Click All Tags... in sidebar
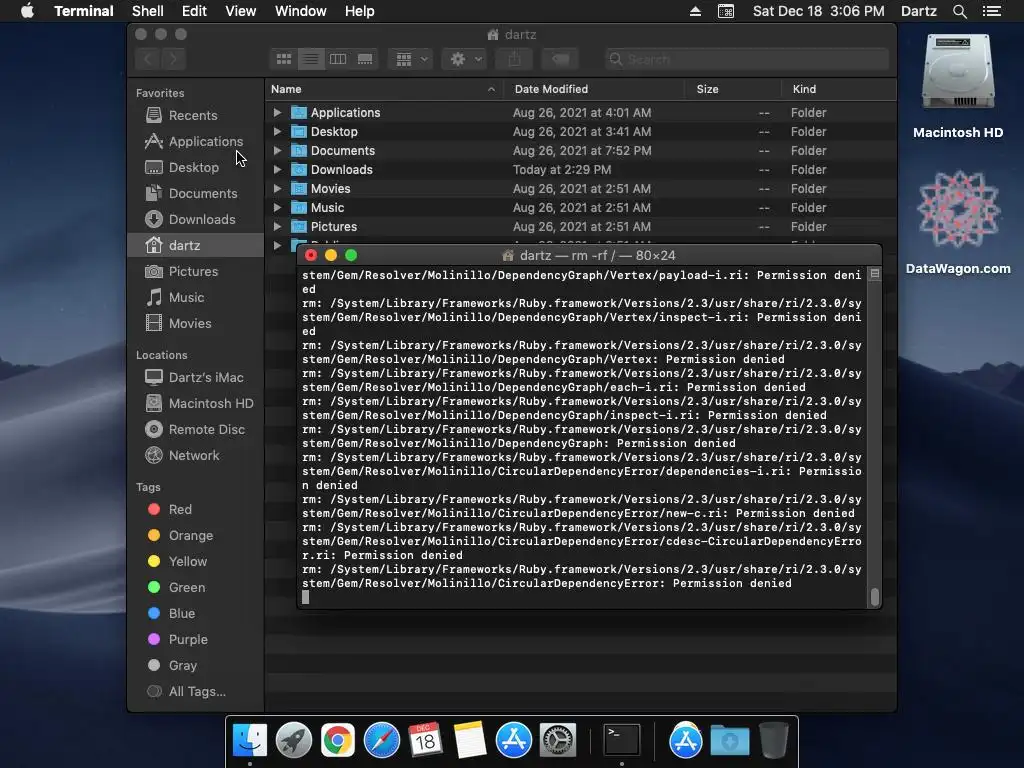Image resolution: width=1024 pixels, height=768 pixels. 195,691
